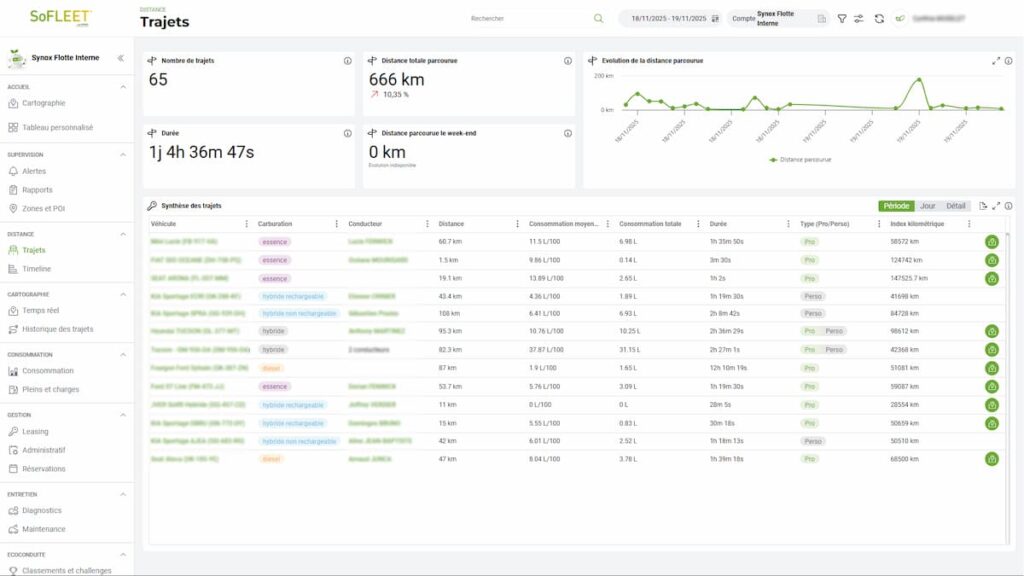Open the date range calendar icon
Screen dimensions: 1024x576
pos(715,18)
